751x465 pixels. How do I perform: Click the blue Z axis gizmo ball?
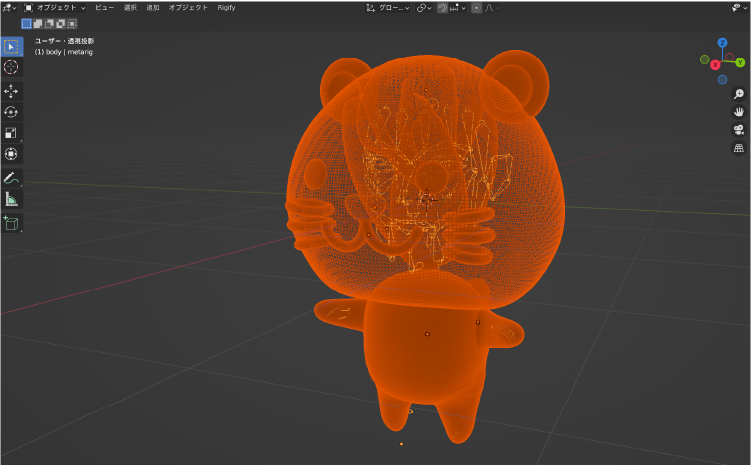723,43
